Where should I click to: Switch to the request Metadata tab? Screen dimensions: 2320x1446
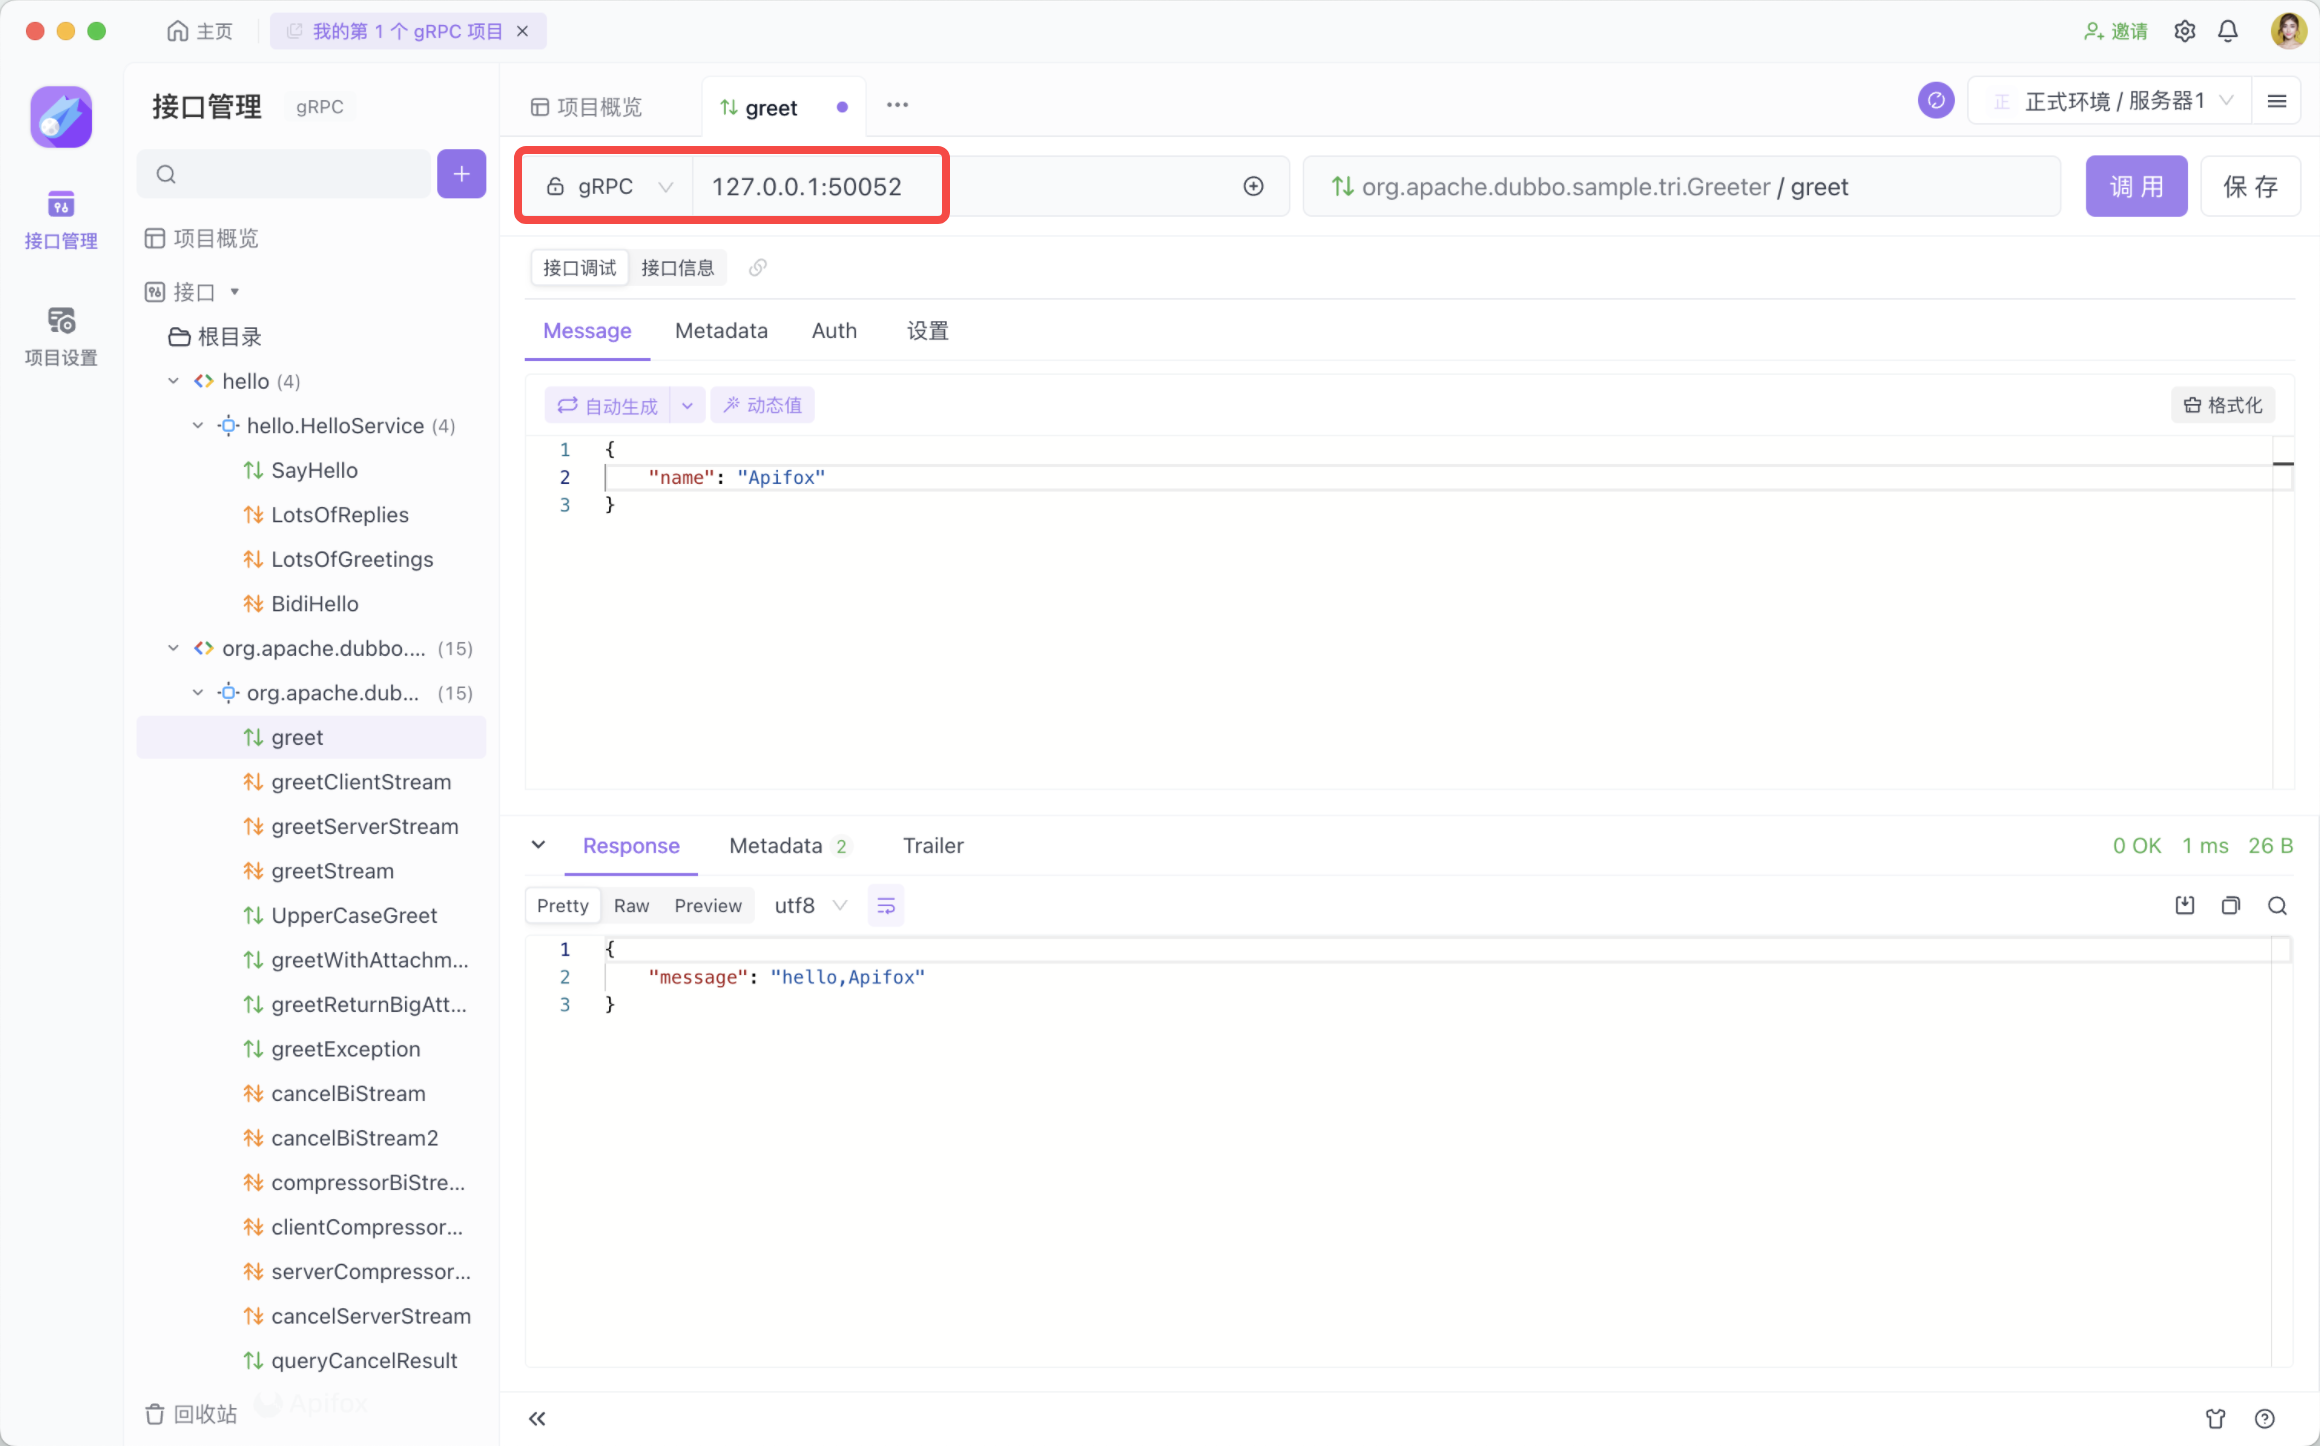pyautogui.click(x=721, y=331)
